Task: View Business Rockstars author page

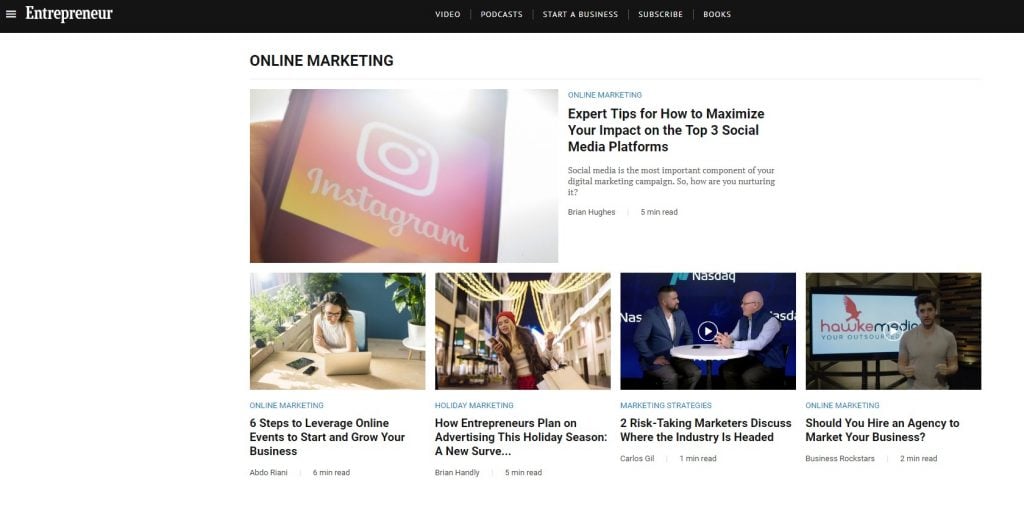Action: 840,458
